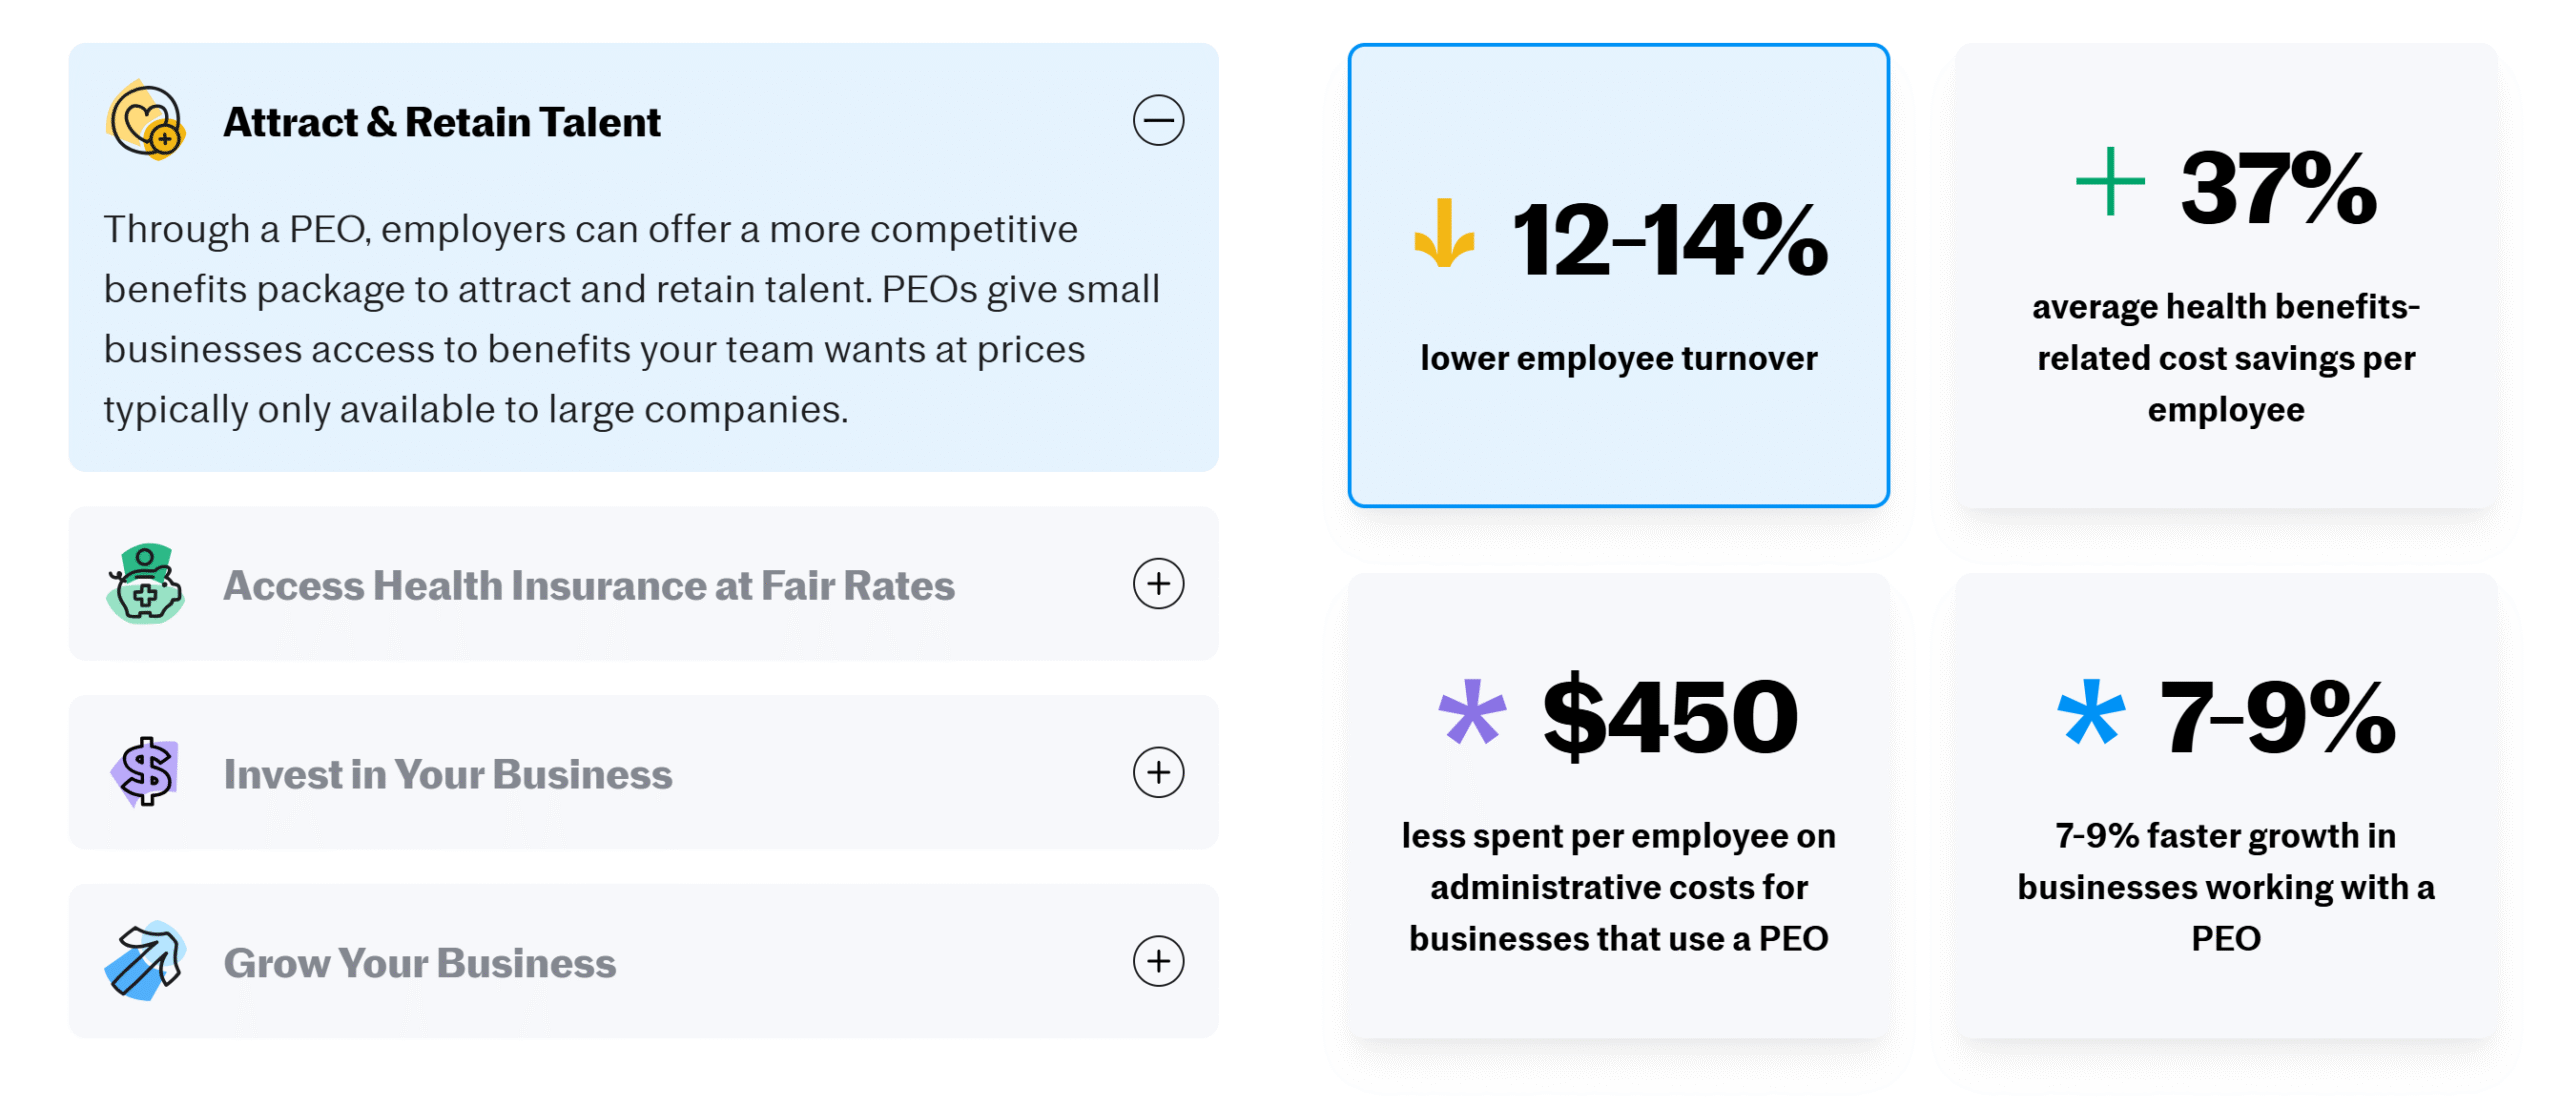This screenshot has height=1106, width=2560.
Task: Expand Access Health Insurance at Fair Rates
Action: click(1158, 584)
